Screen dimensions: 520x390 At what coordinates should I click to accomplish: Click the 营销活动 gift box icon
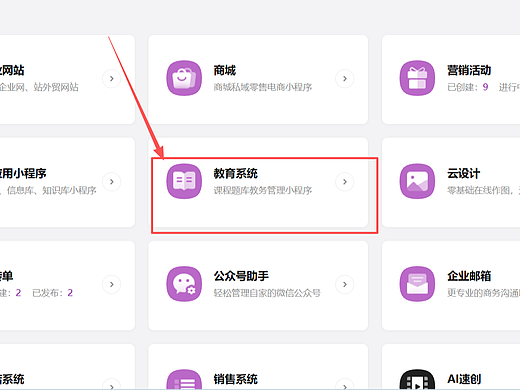tap(417, 78)
